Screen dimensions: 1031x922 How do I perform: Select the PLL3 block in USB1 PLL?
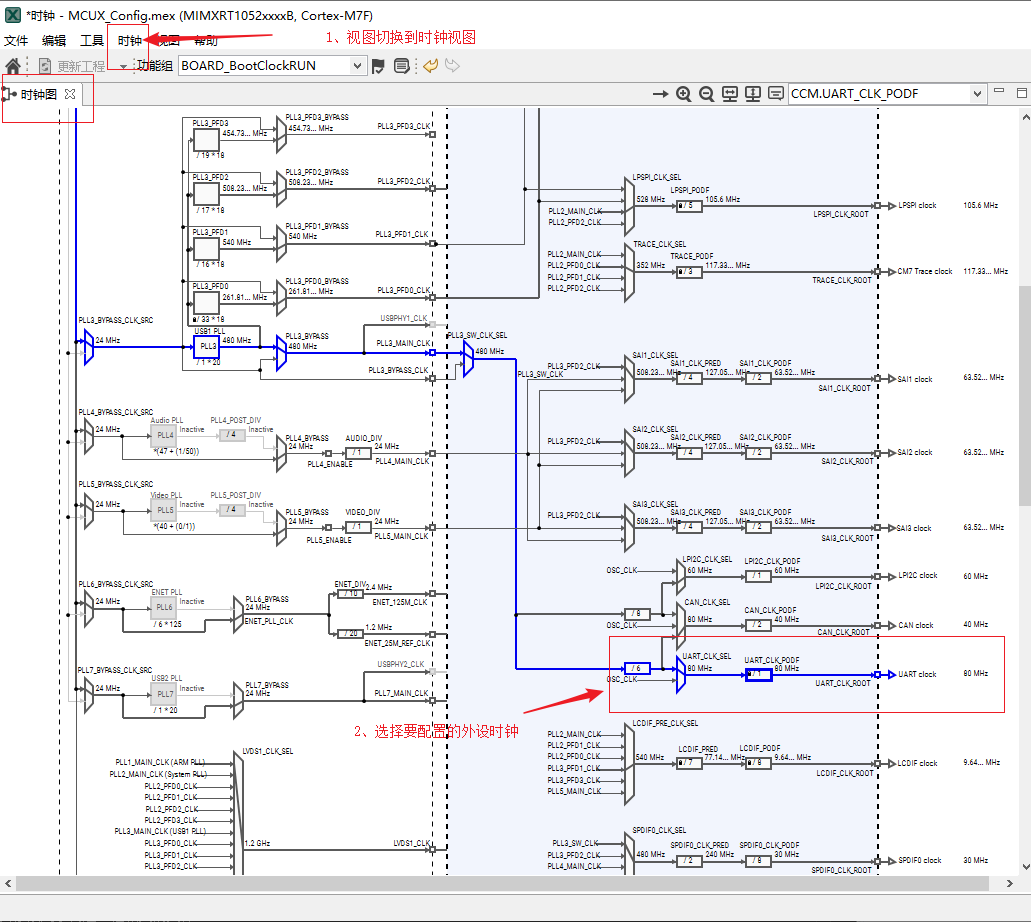pos(207,346)
